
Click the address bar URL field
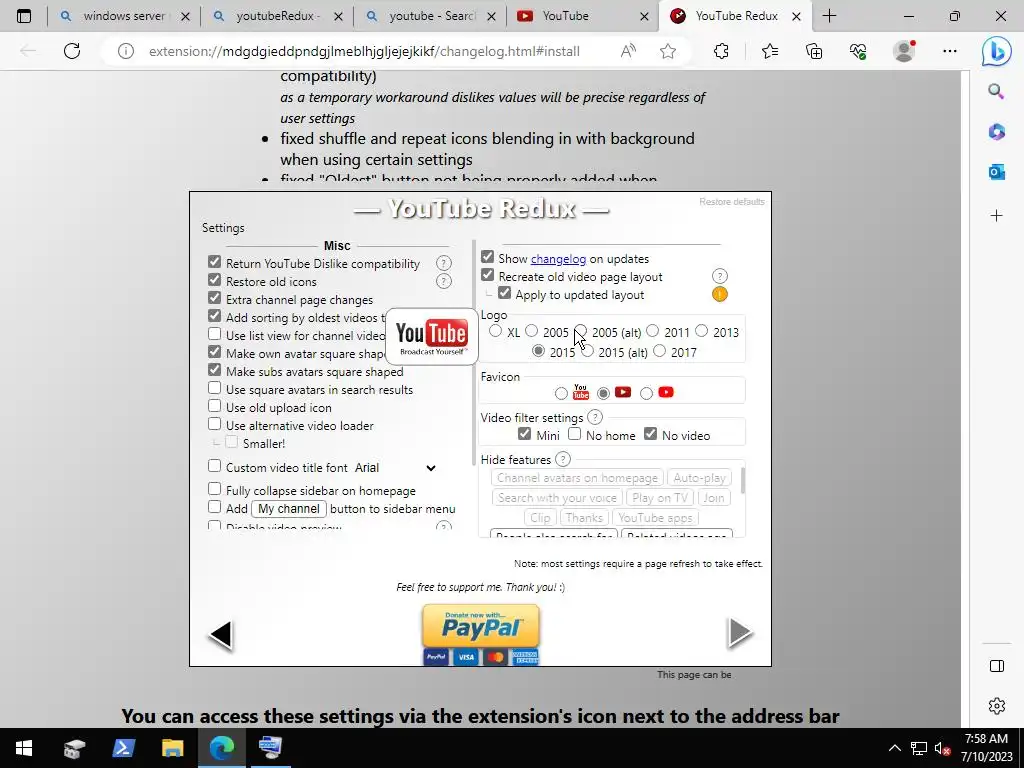[x=364, y=51]
